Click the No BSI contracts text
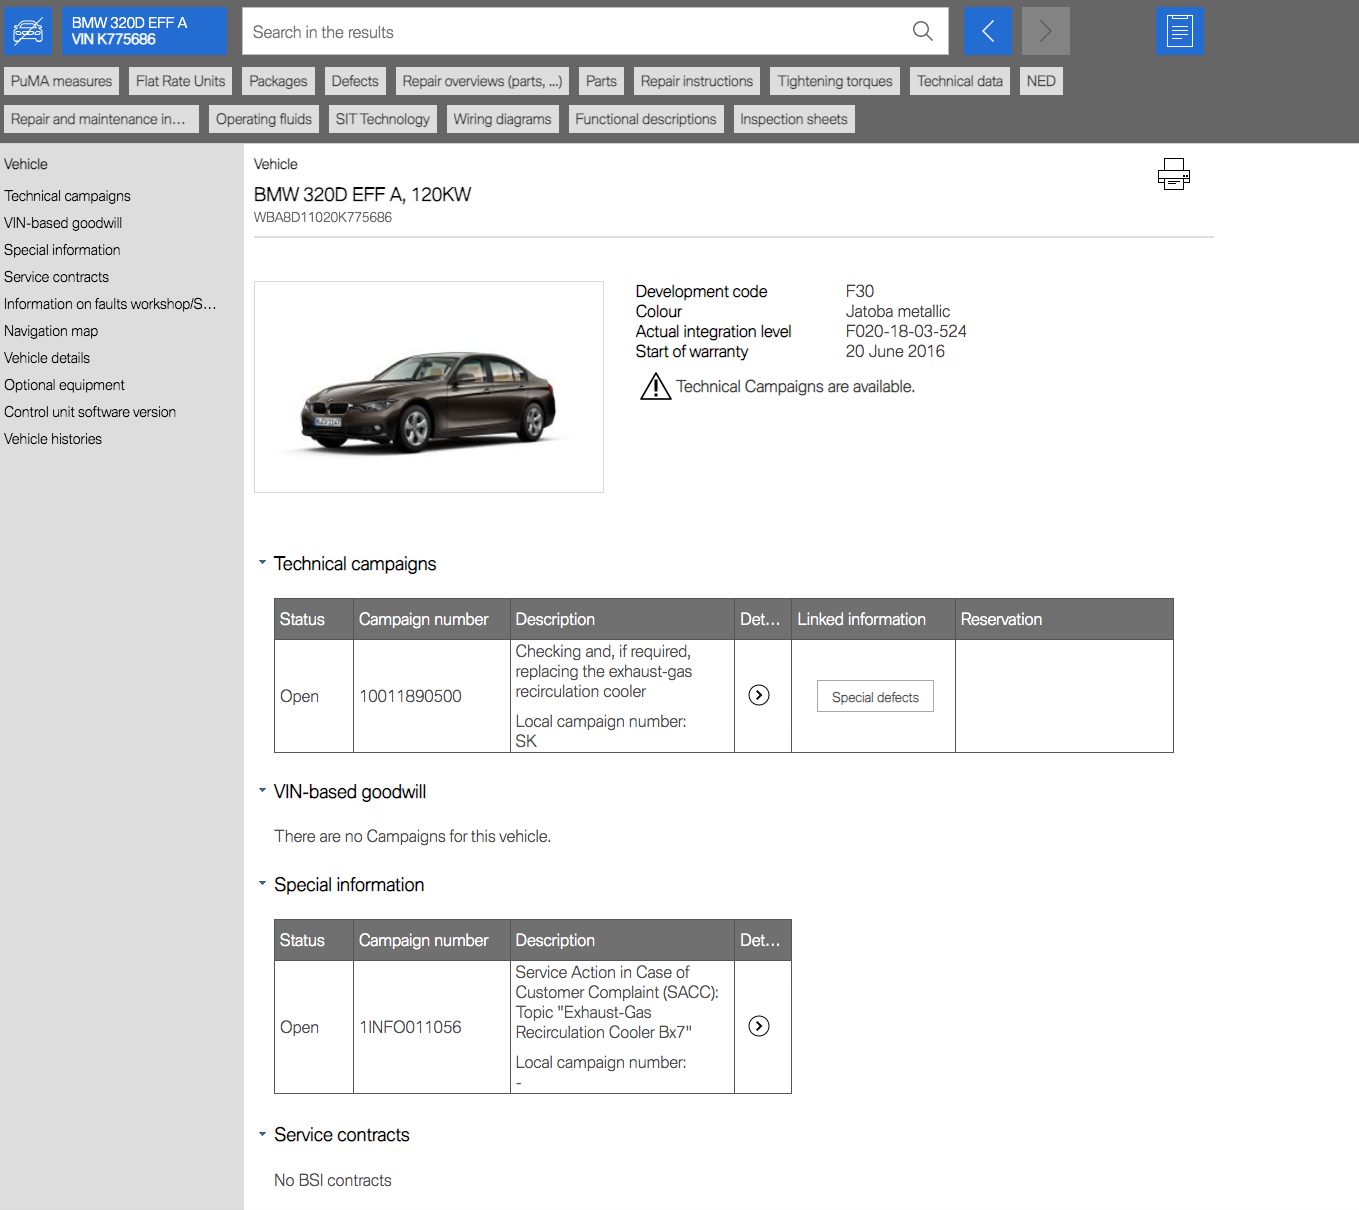 click(333, 1180)
